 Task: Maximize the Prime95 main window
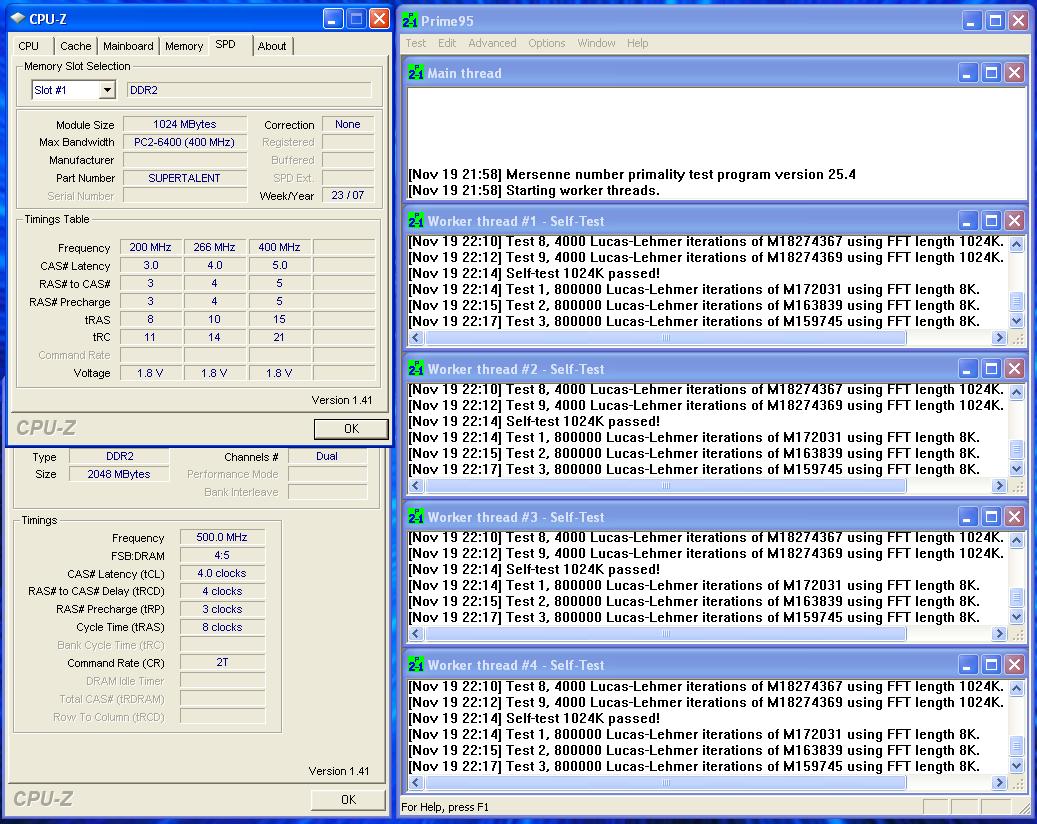995,21
